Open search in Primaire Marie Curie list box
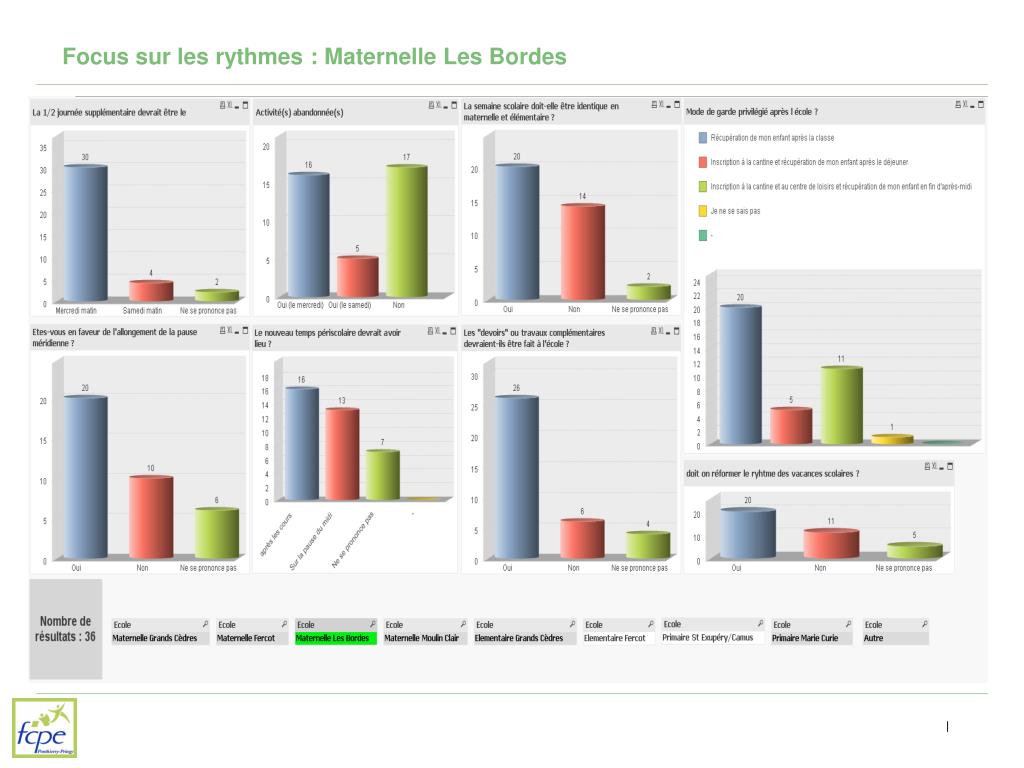This screenshot has width=1024, height=768. point(848,624)
